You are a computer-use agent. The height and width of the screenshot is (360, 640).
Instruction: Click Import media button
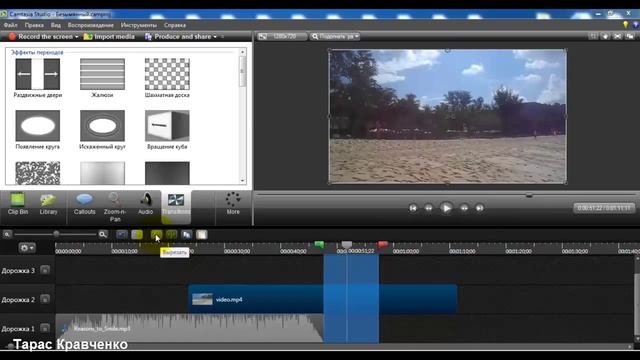point(109,37)
